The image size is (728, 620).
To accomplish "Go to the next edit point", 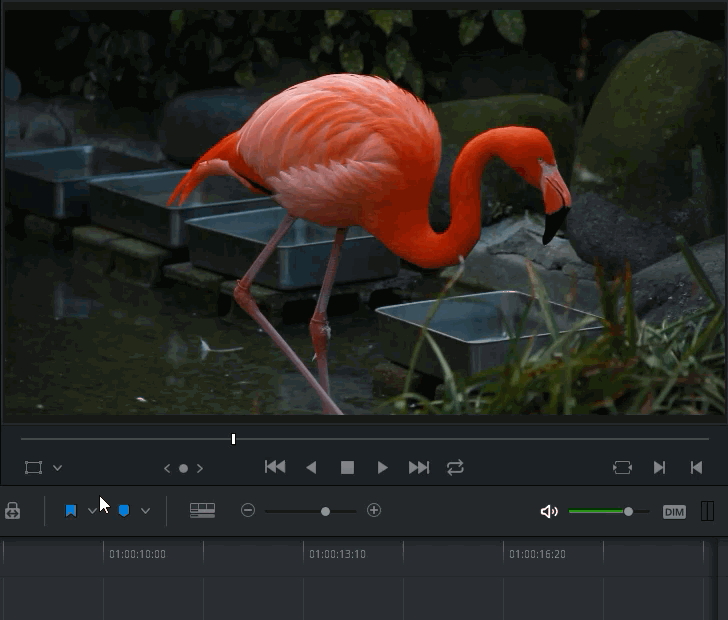I will [659, 467].
